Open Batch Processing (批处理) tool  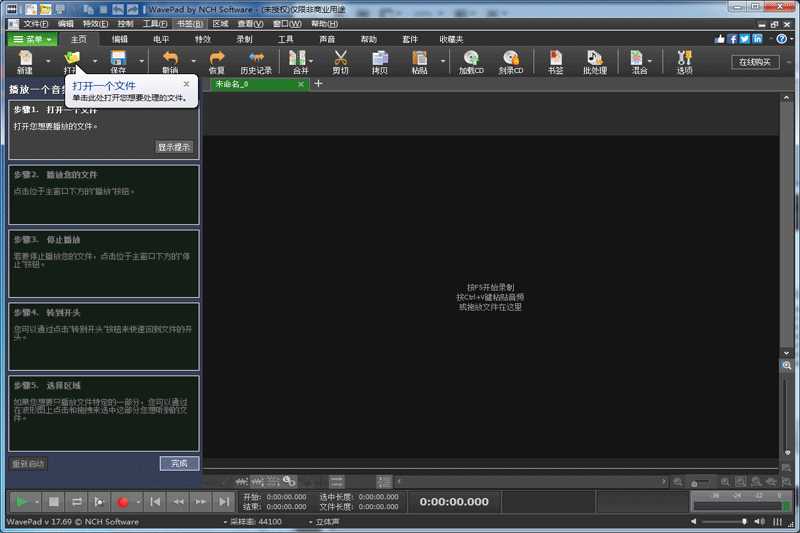595,62
